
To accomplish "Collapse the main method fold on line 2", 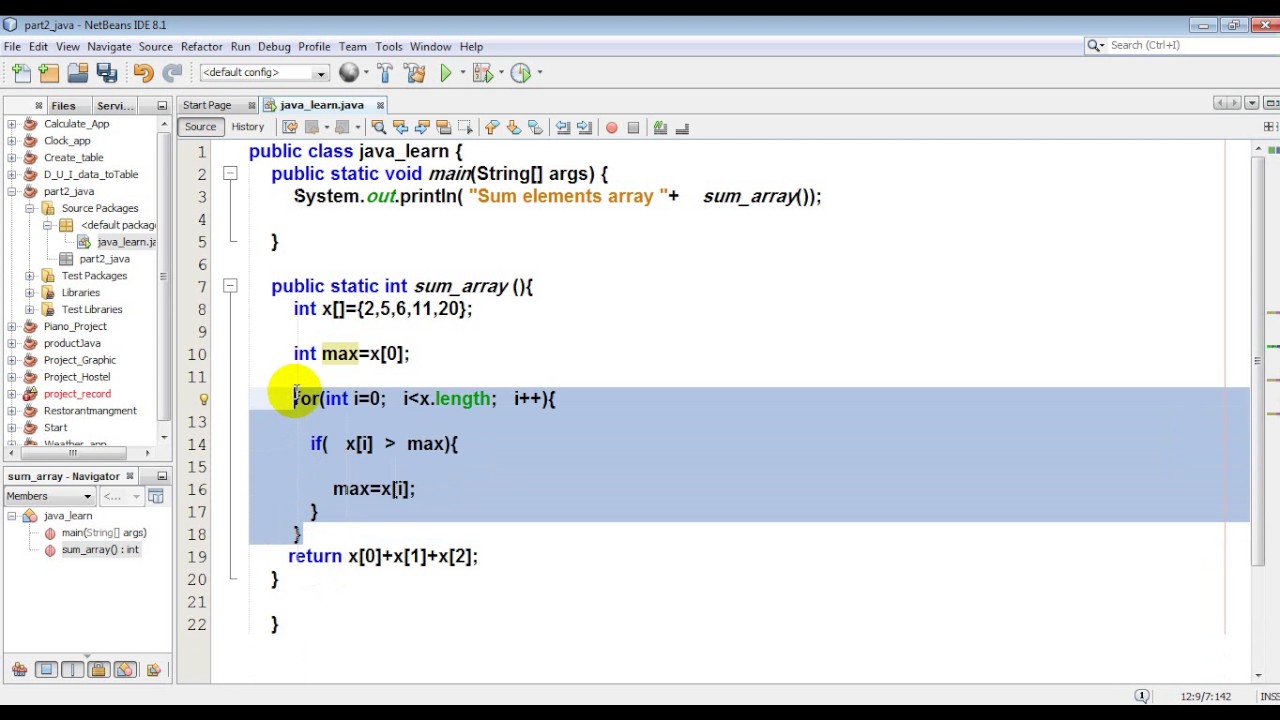I will point(230,174).
